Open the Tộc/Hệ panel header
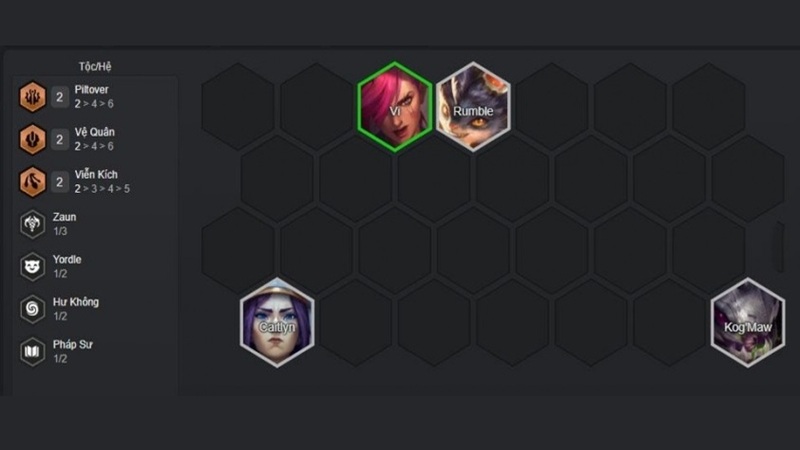The height and width of the screenshot is (450, 800). [95, 66]
